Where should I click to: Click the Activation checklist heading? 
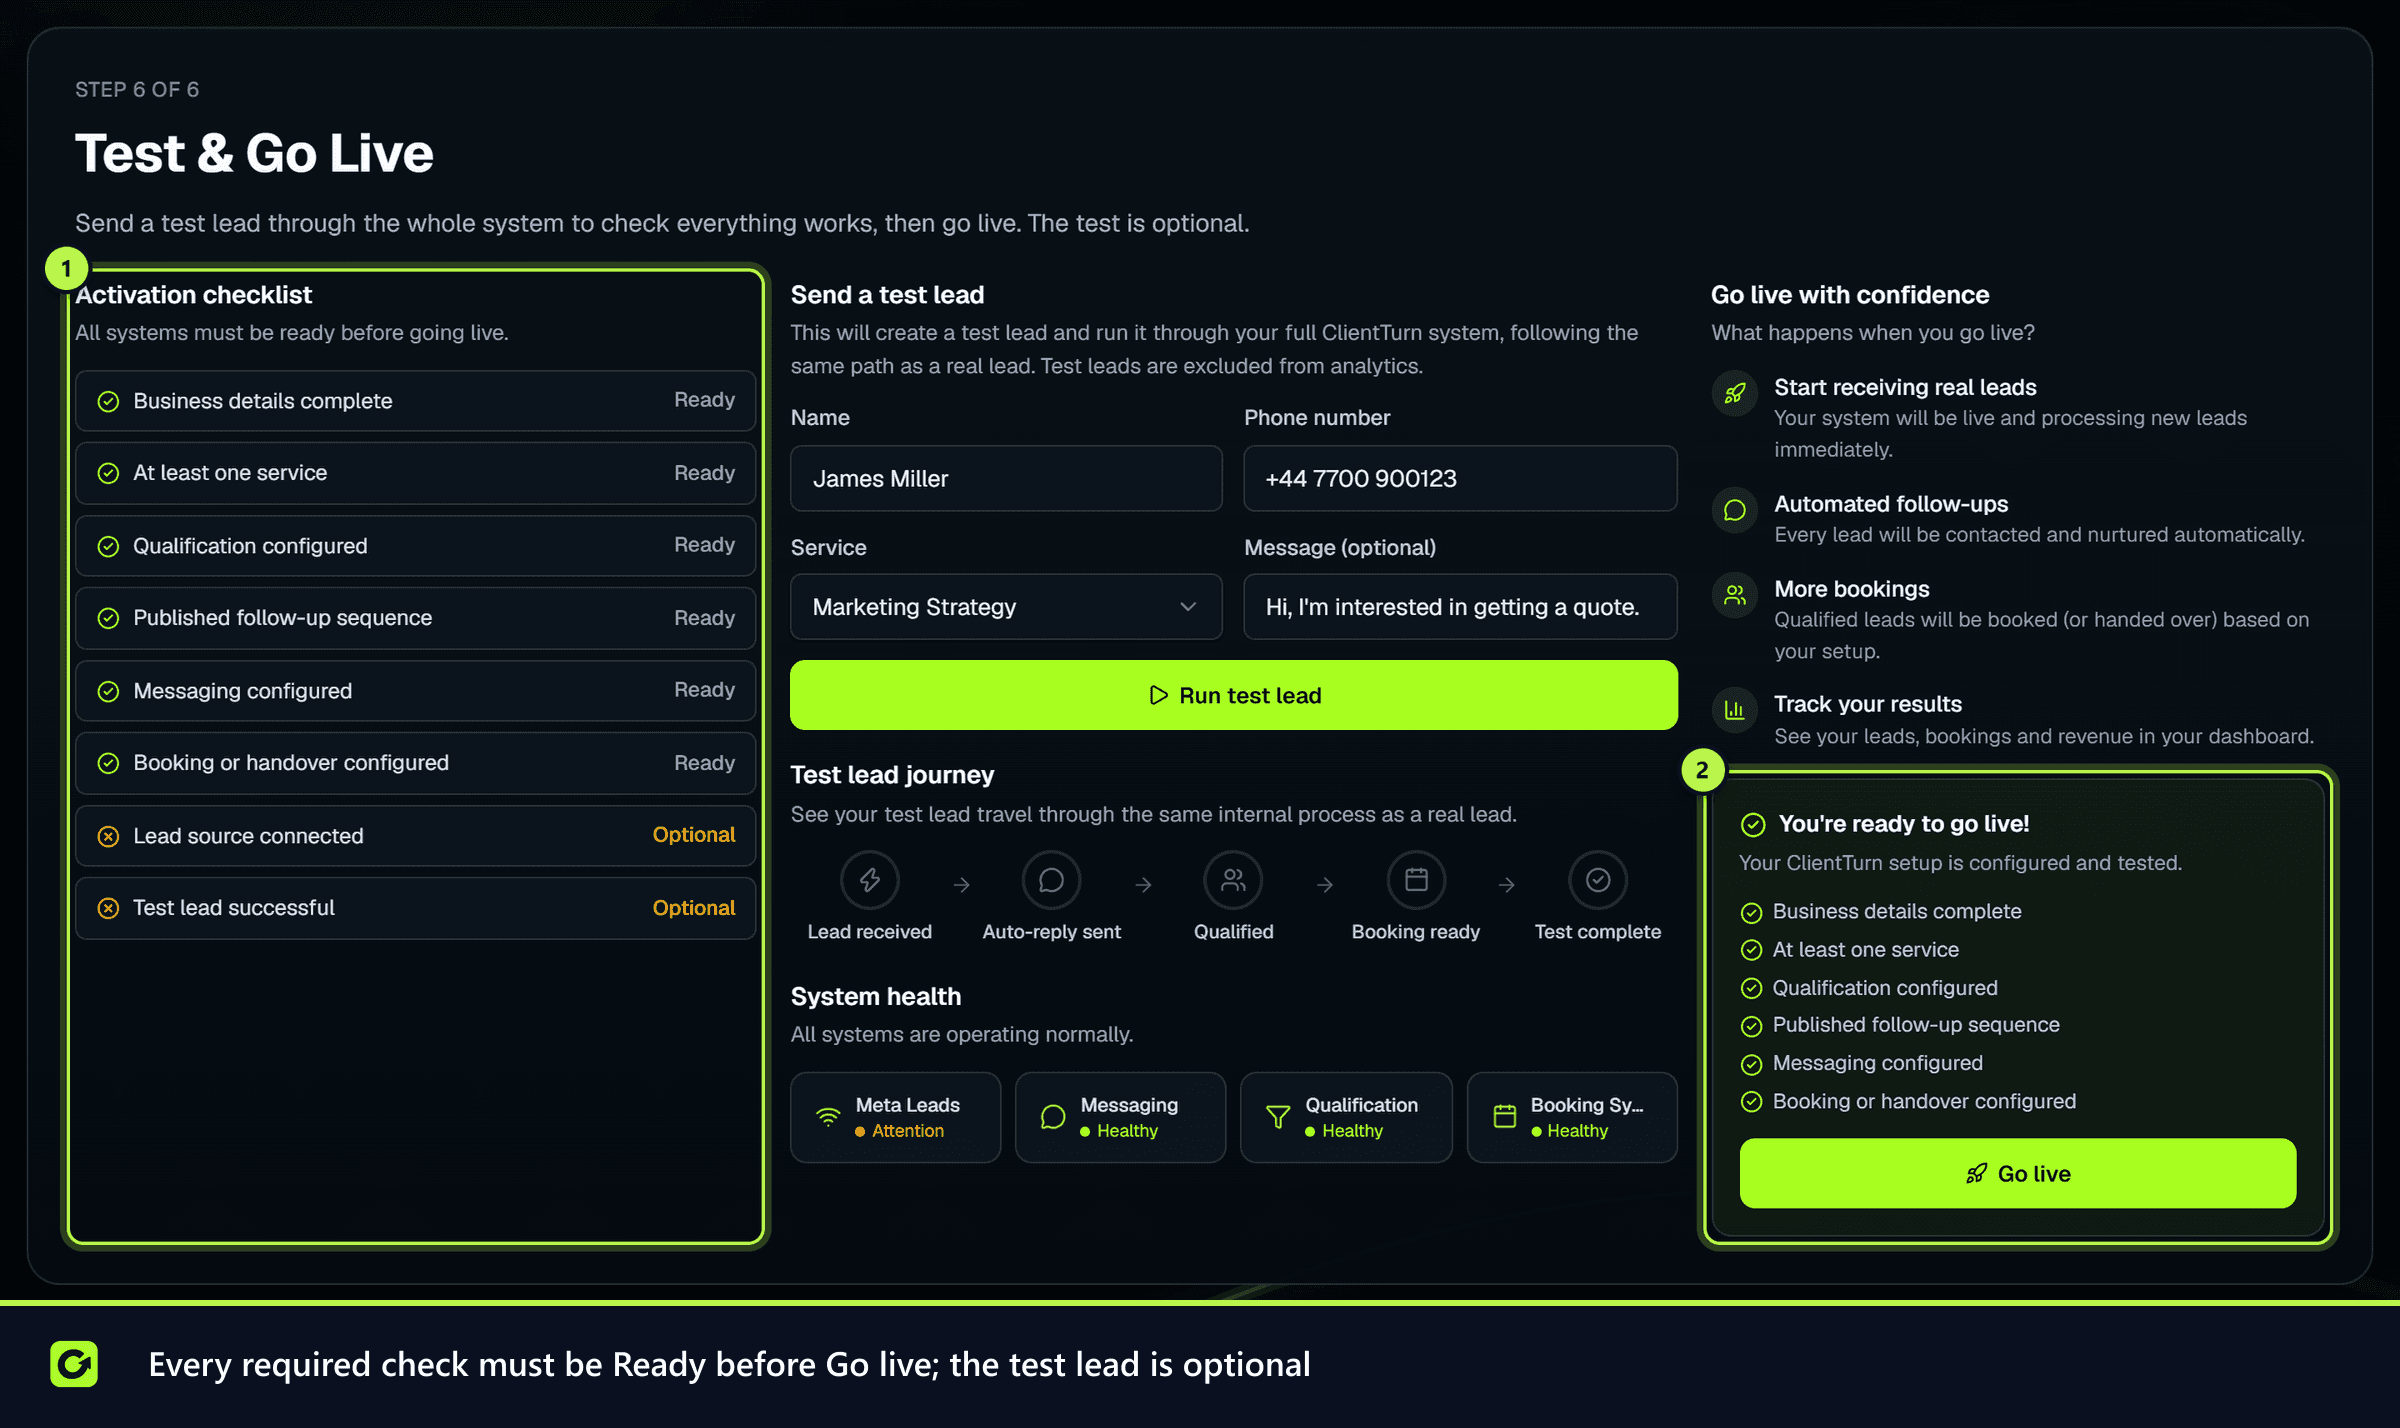pos(193,295)
